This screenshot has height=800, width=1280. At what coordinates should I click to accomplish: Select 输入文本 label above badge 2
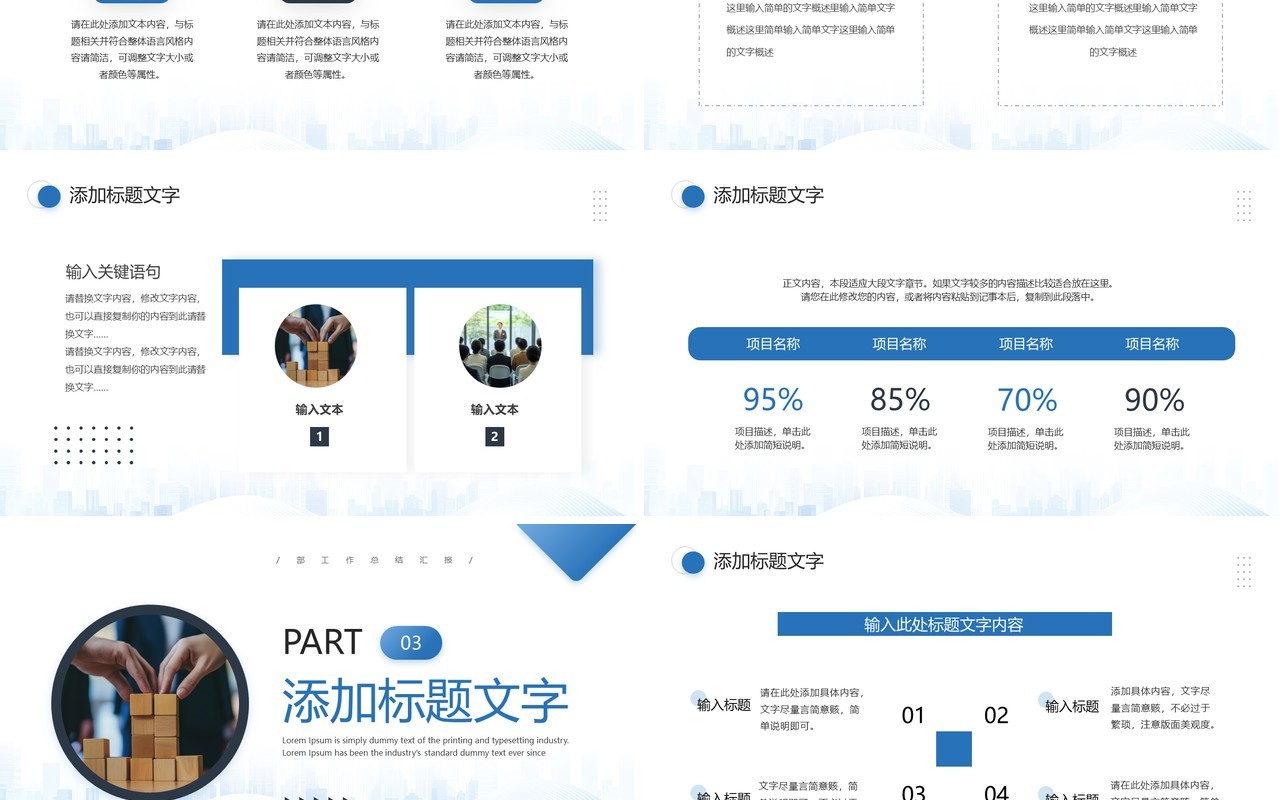(494, 409)
